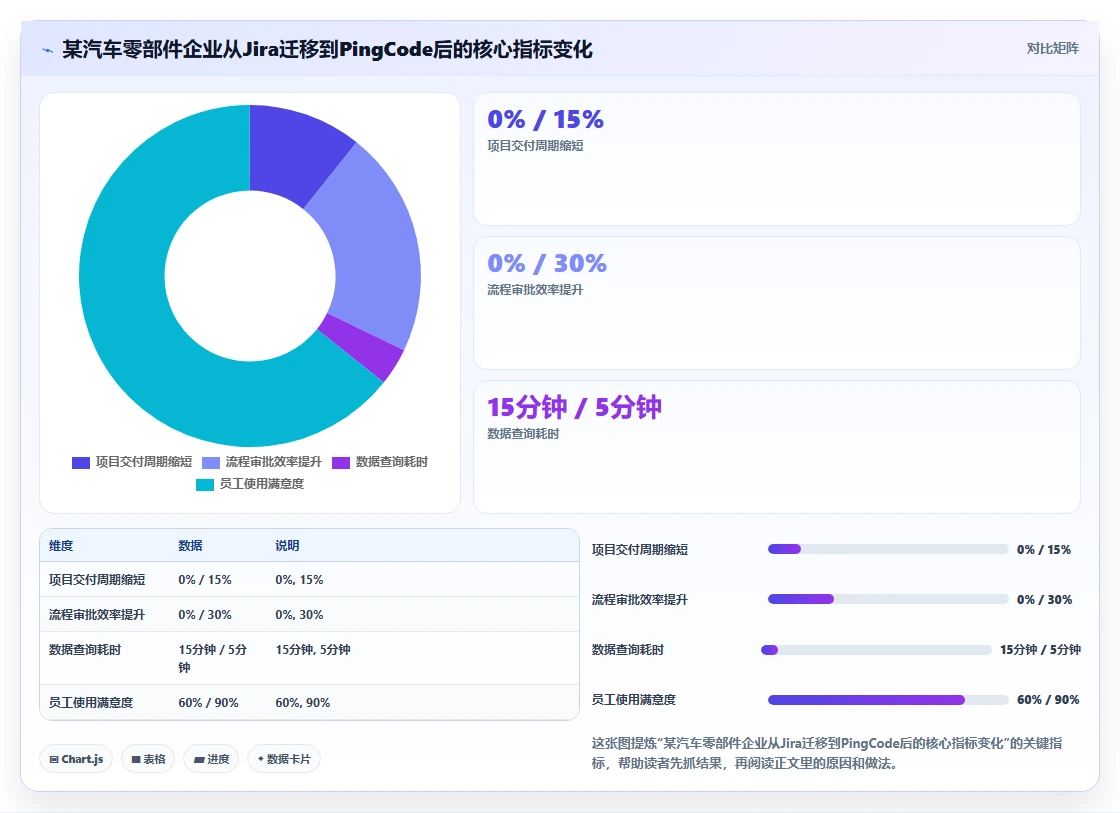The width and height of the screenshot is (1120, 813).
Task: Click table cell 项目交付周期缩短
Action: click(x=97, y=579)
